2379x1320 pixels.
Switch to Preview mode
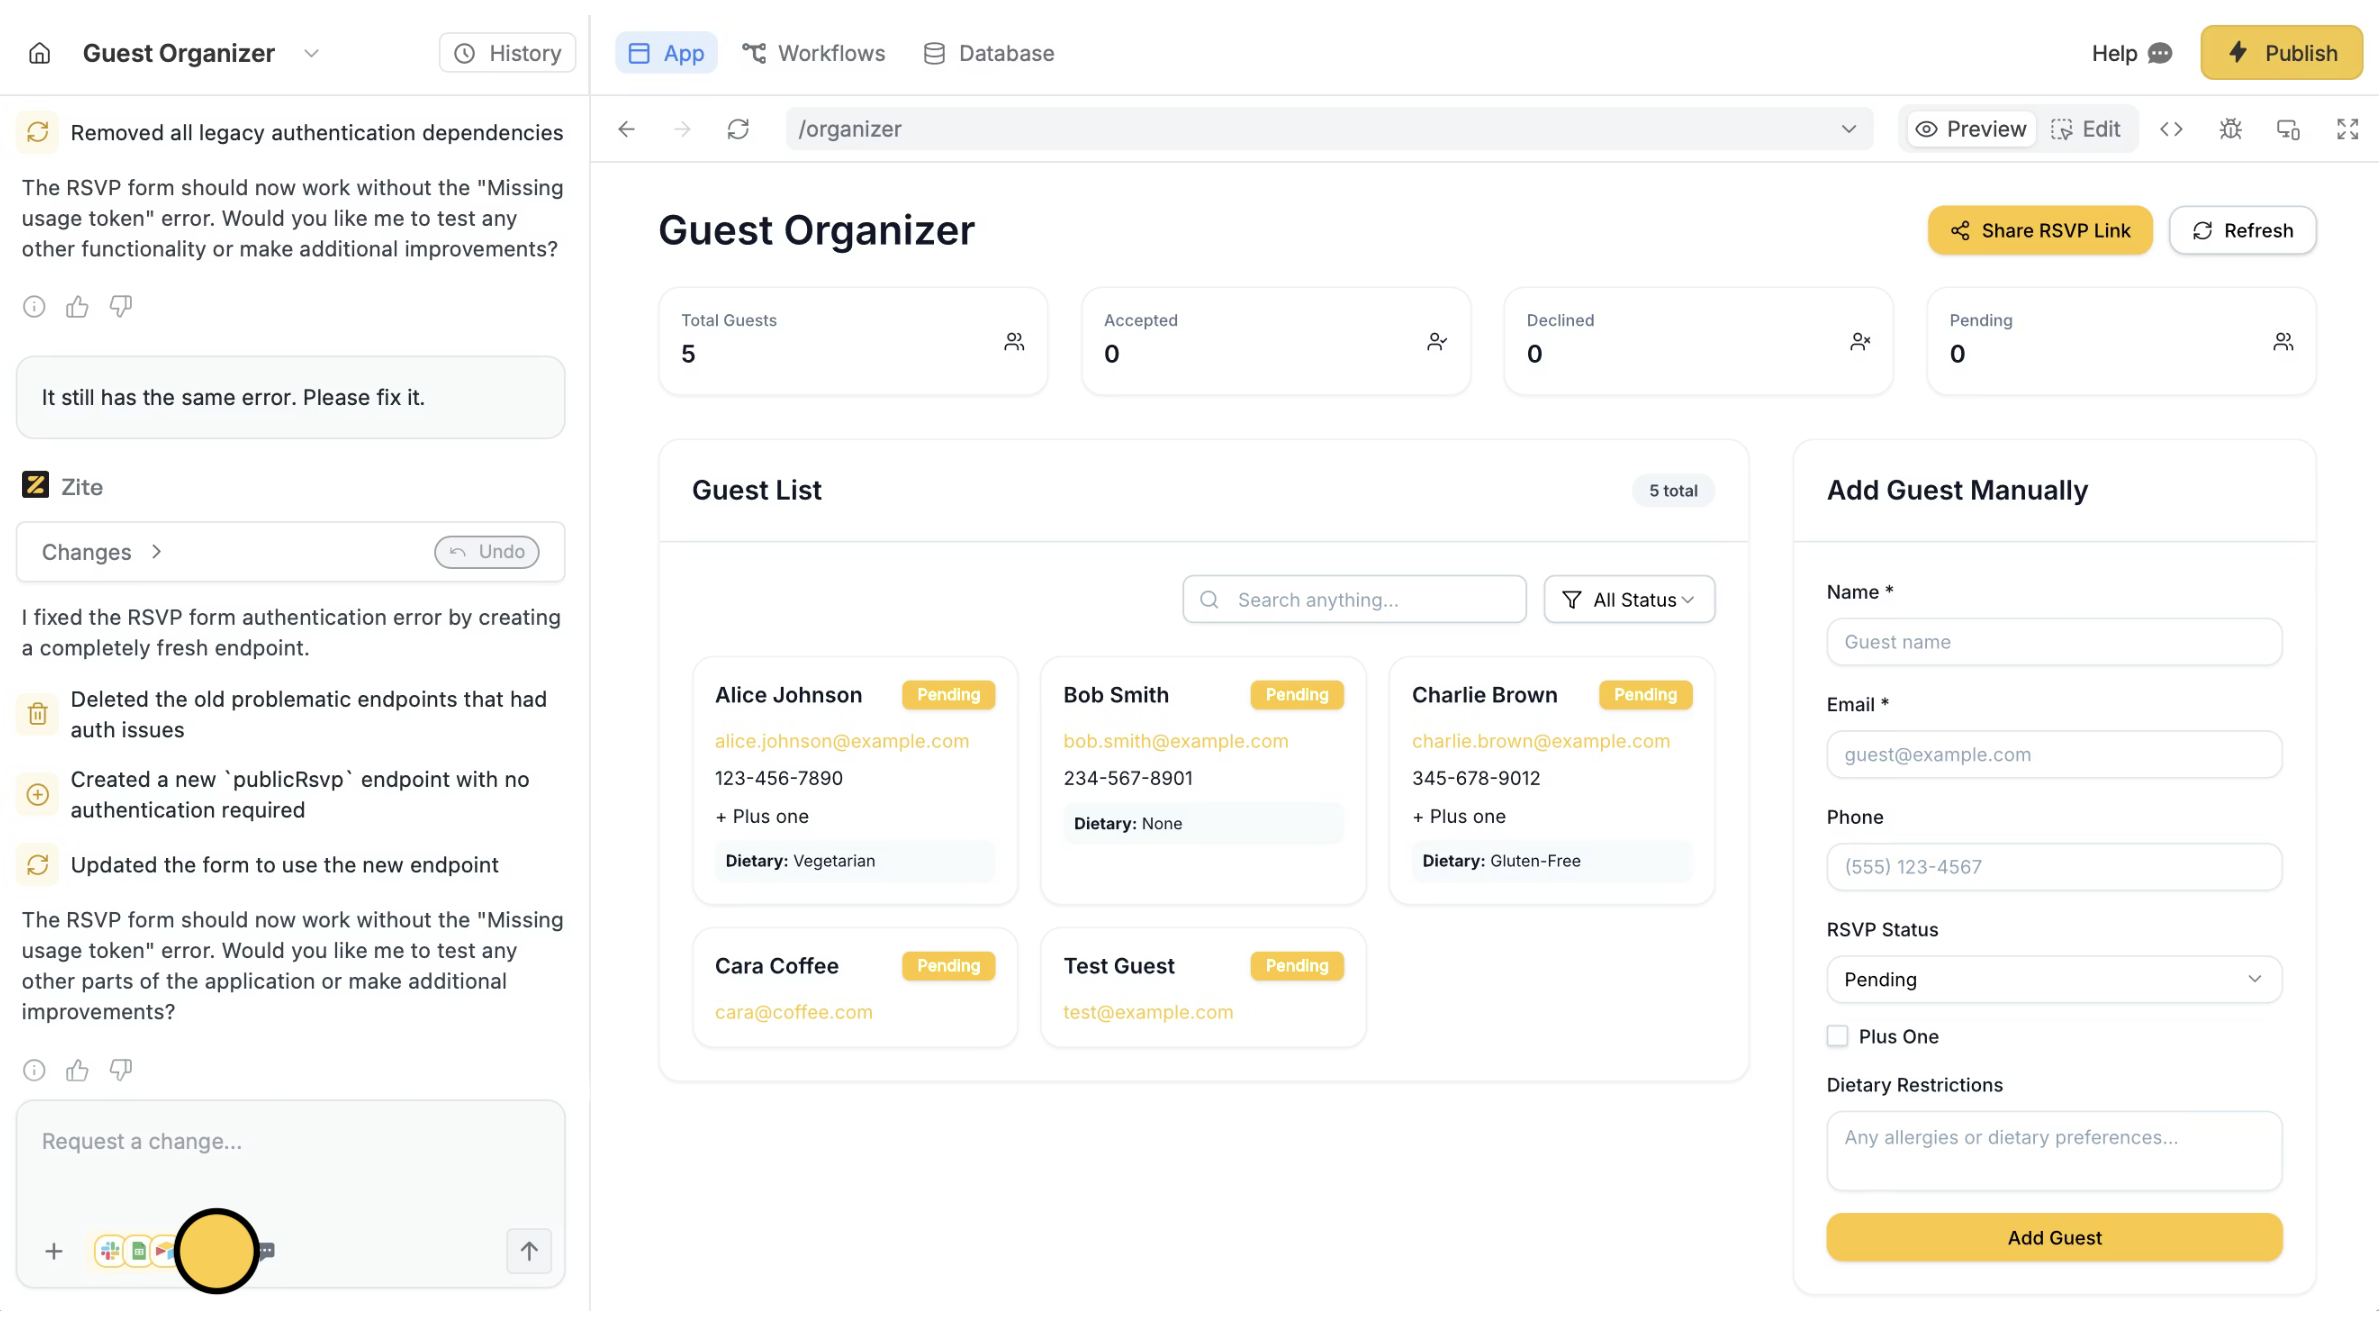[x=1971, y=129]
